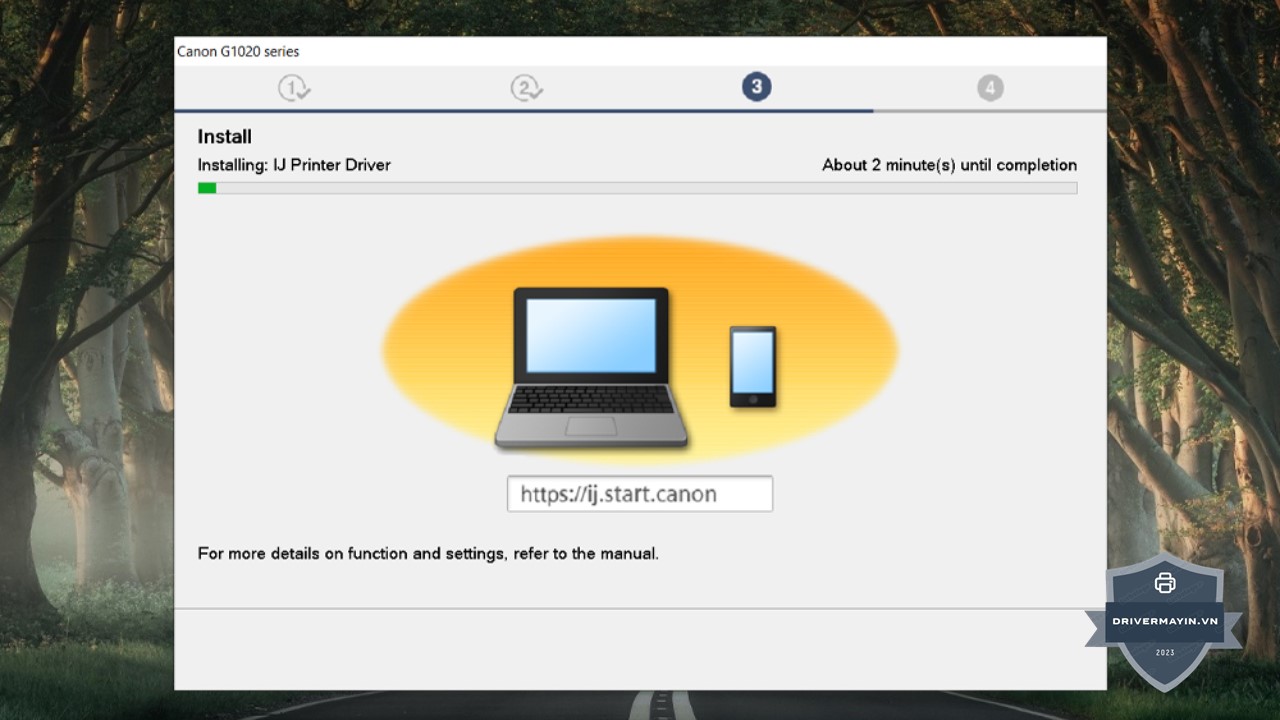Click the DRIVERMAYIN.VN banner text
This screenshot has width=1280, height=720.
pos(1165,621)
